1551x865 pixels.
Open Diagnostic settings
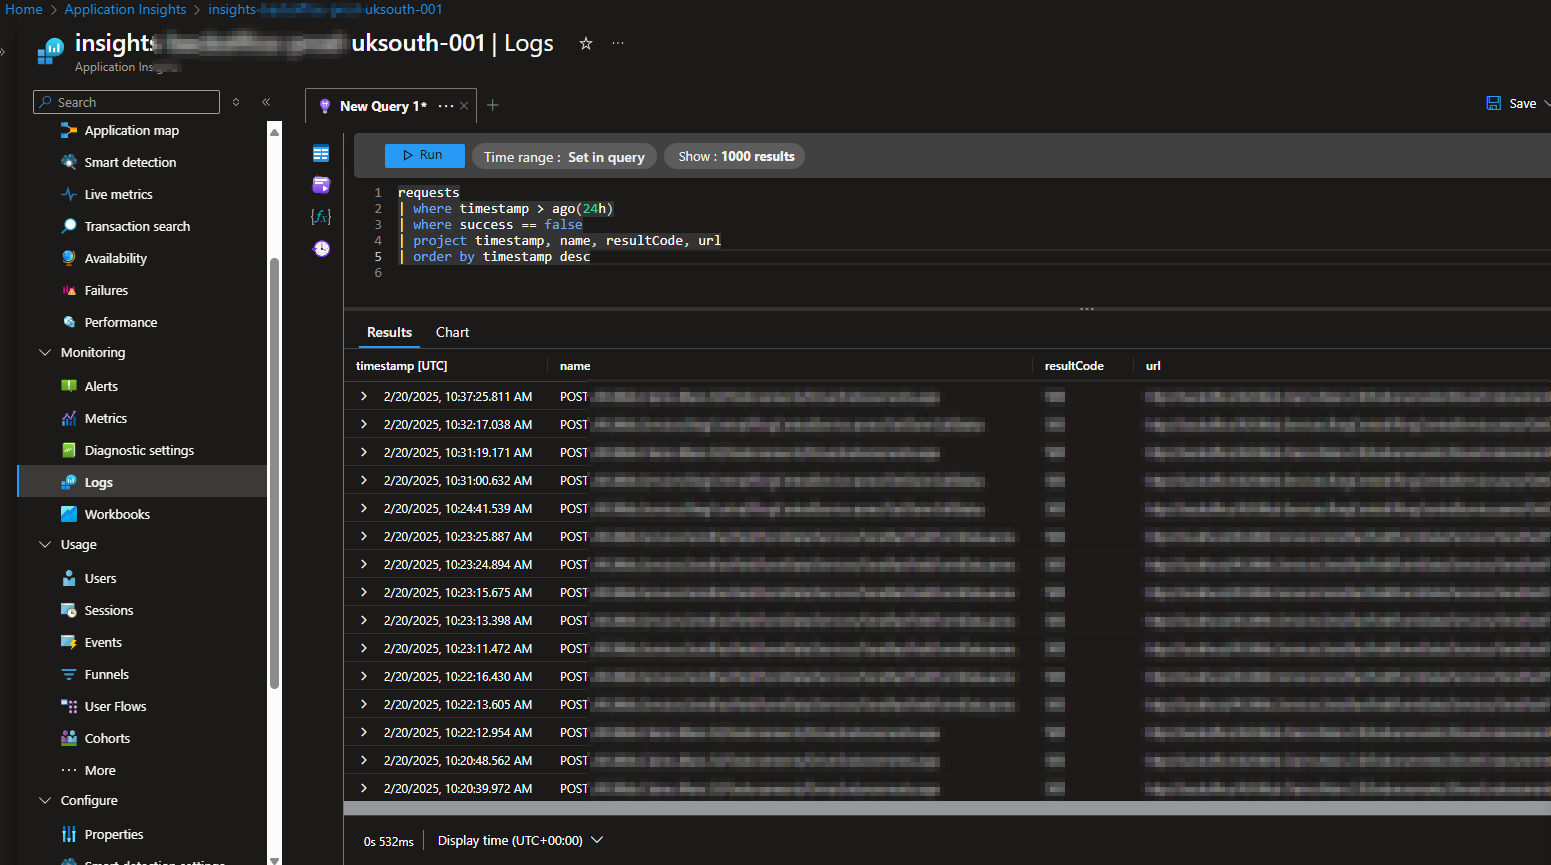click(139, 450)
